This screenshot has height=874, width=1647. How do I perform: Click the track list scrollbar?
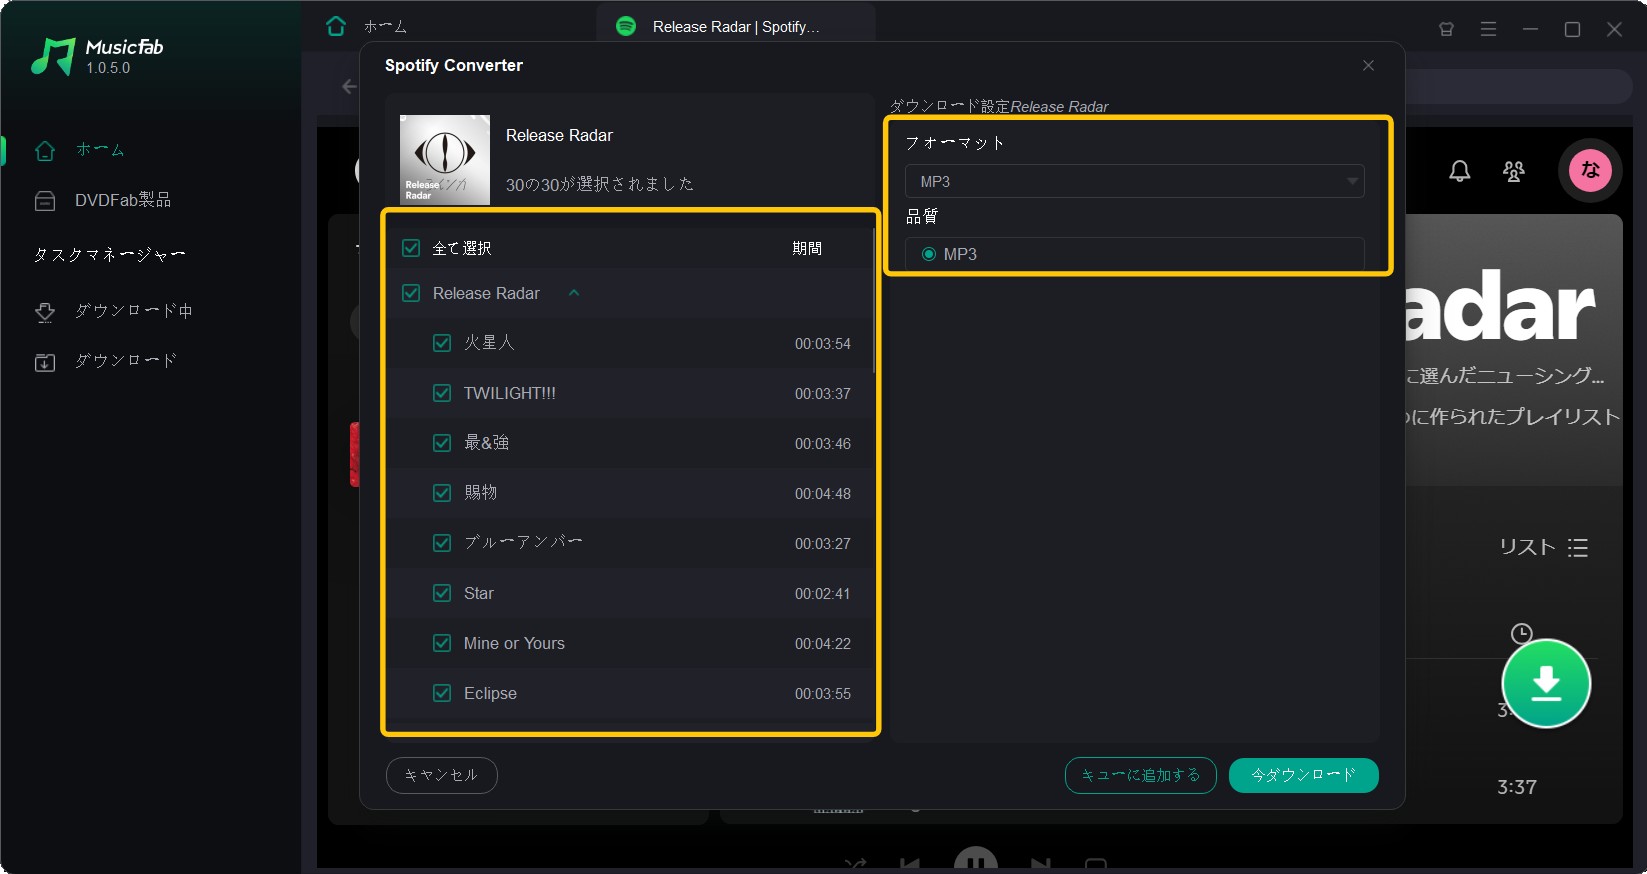874,300
